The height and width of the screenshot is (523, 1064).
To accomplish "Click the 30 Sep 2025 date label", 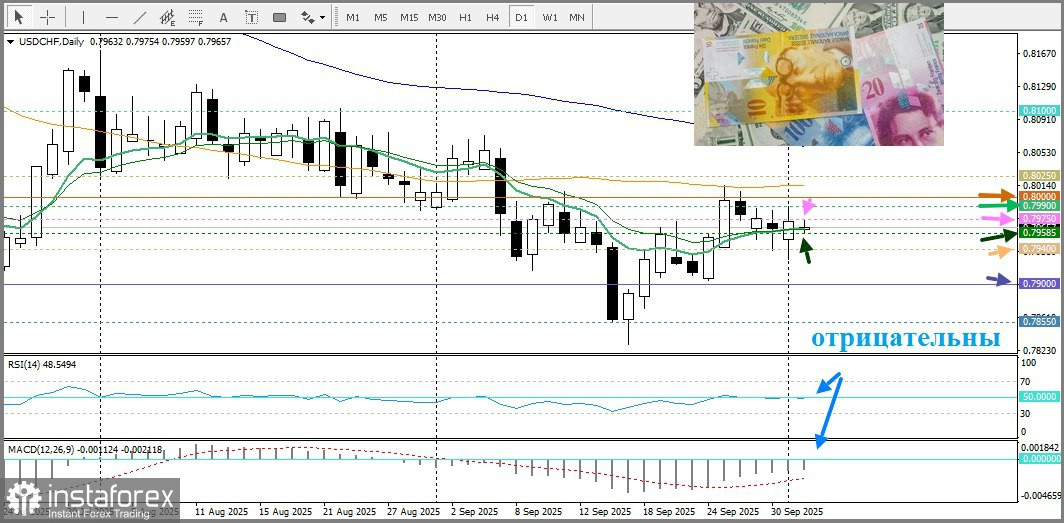I will click(799, 511).
